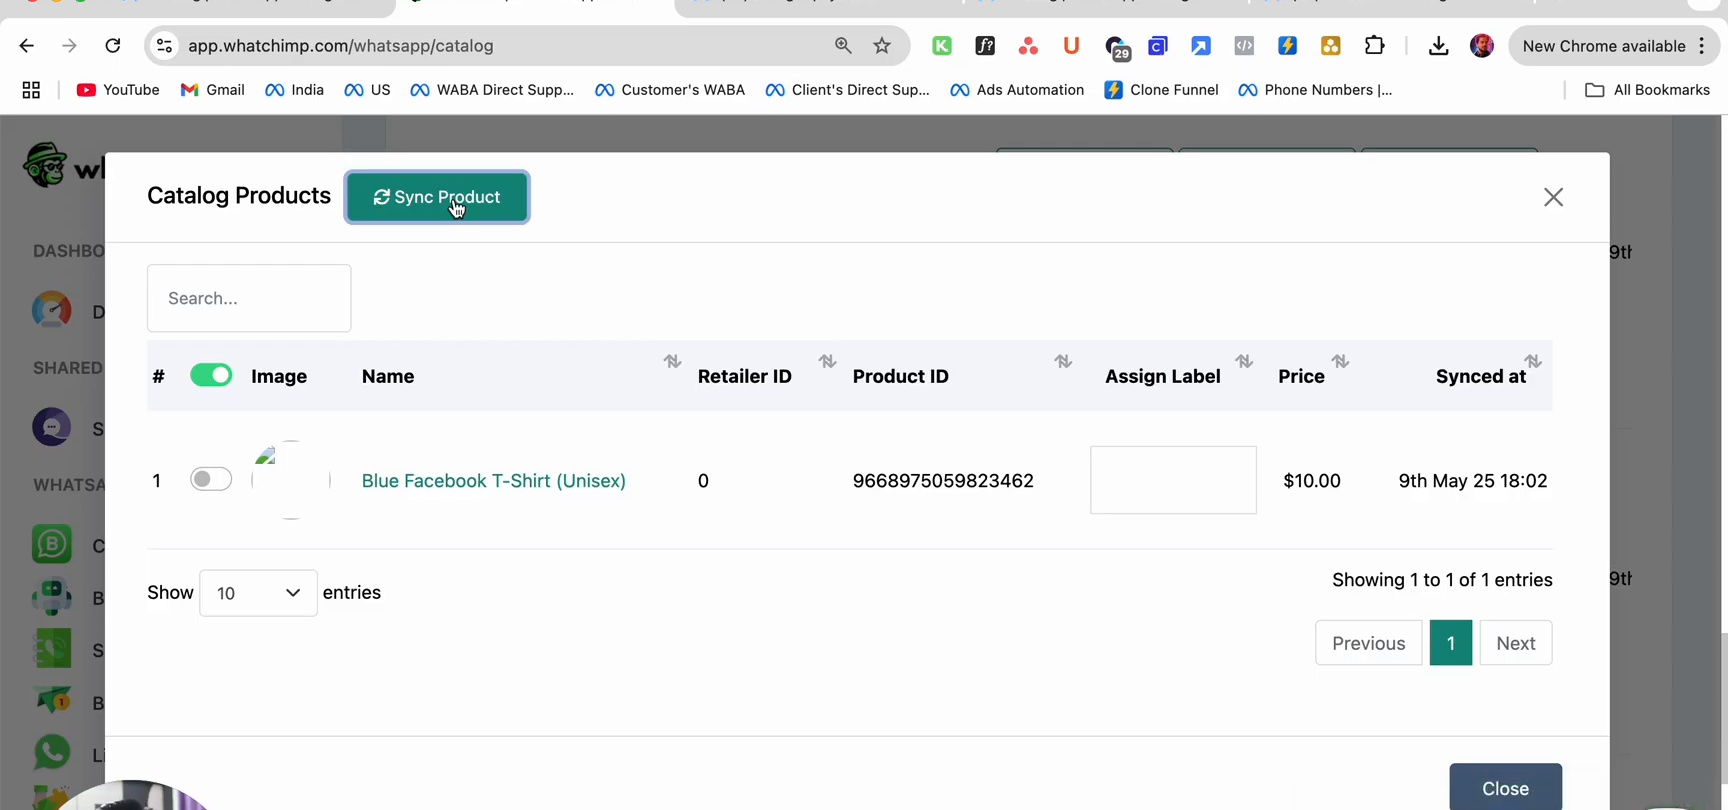The width and height of the screenshot is (1728, 810).
Task: Sort table by Retailer ID column arrows
Action: click(x=827, y=361)
